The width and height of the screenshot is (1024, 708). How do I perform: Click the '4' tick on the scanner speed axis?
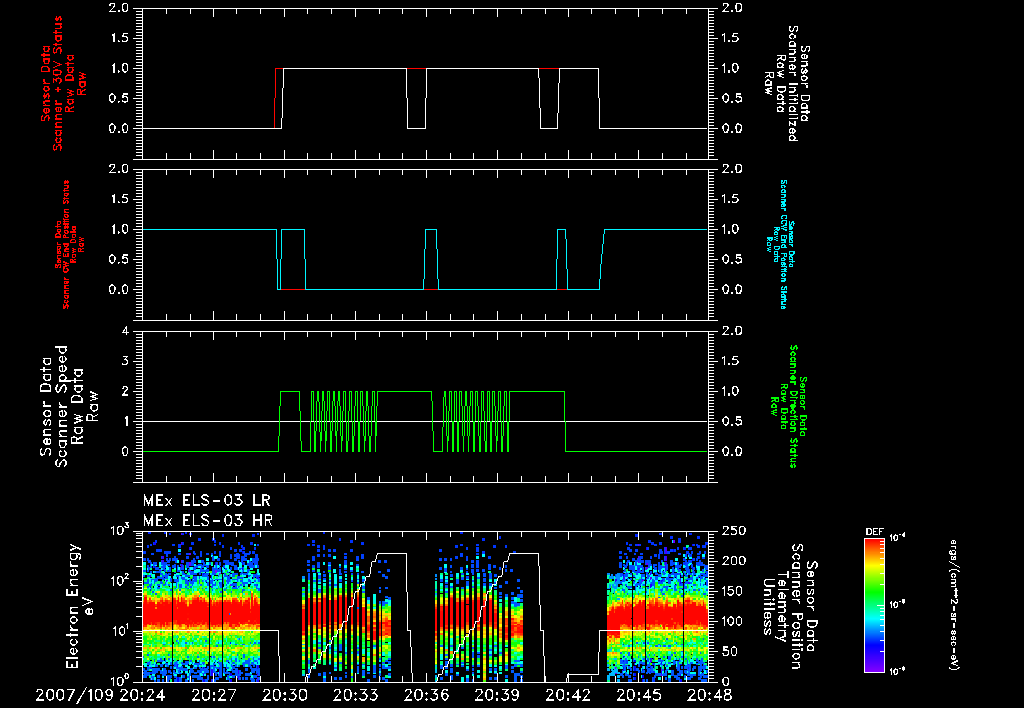tap(126, 331)
